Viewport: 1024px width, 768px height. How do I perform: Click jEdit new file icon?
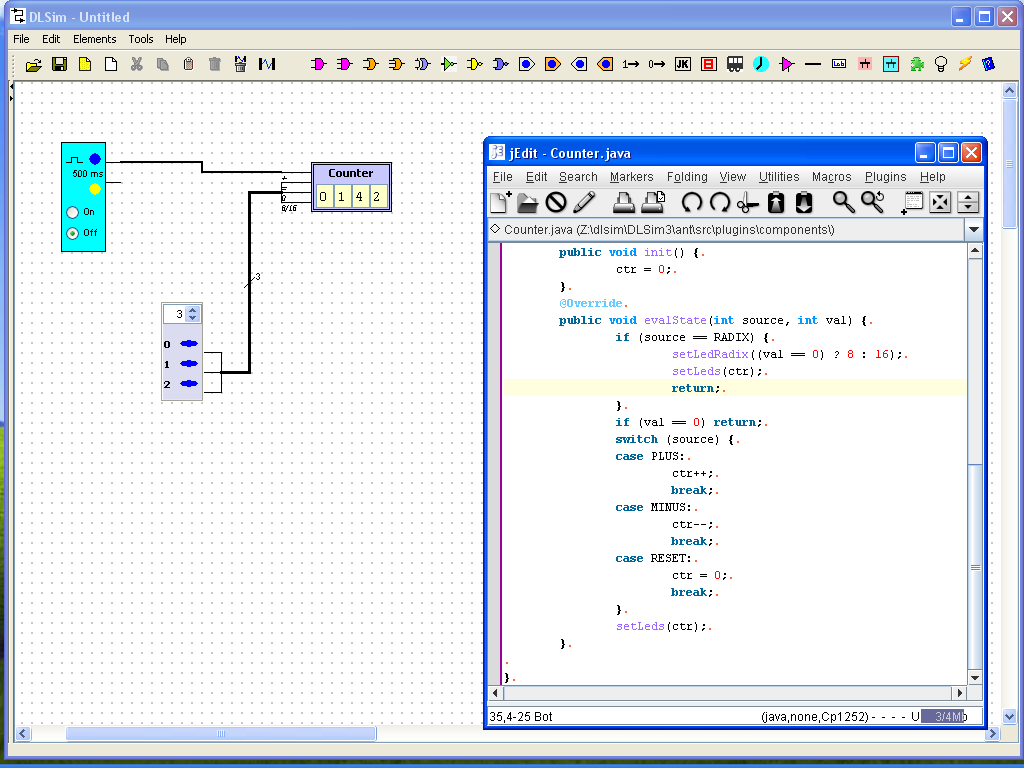(x=500, y=202)
